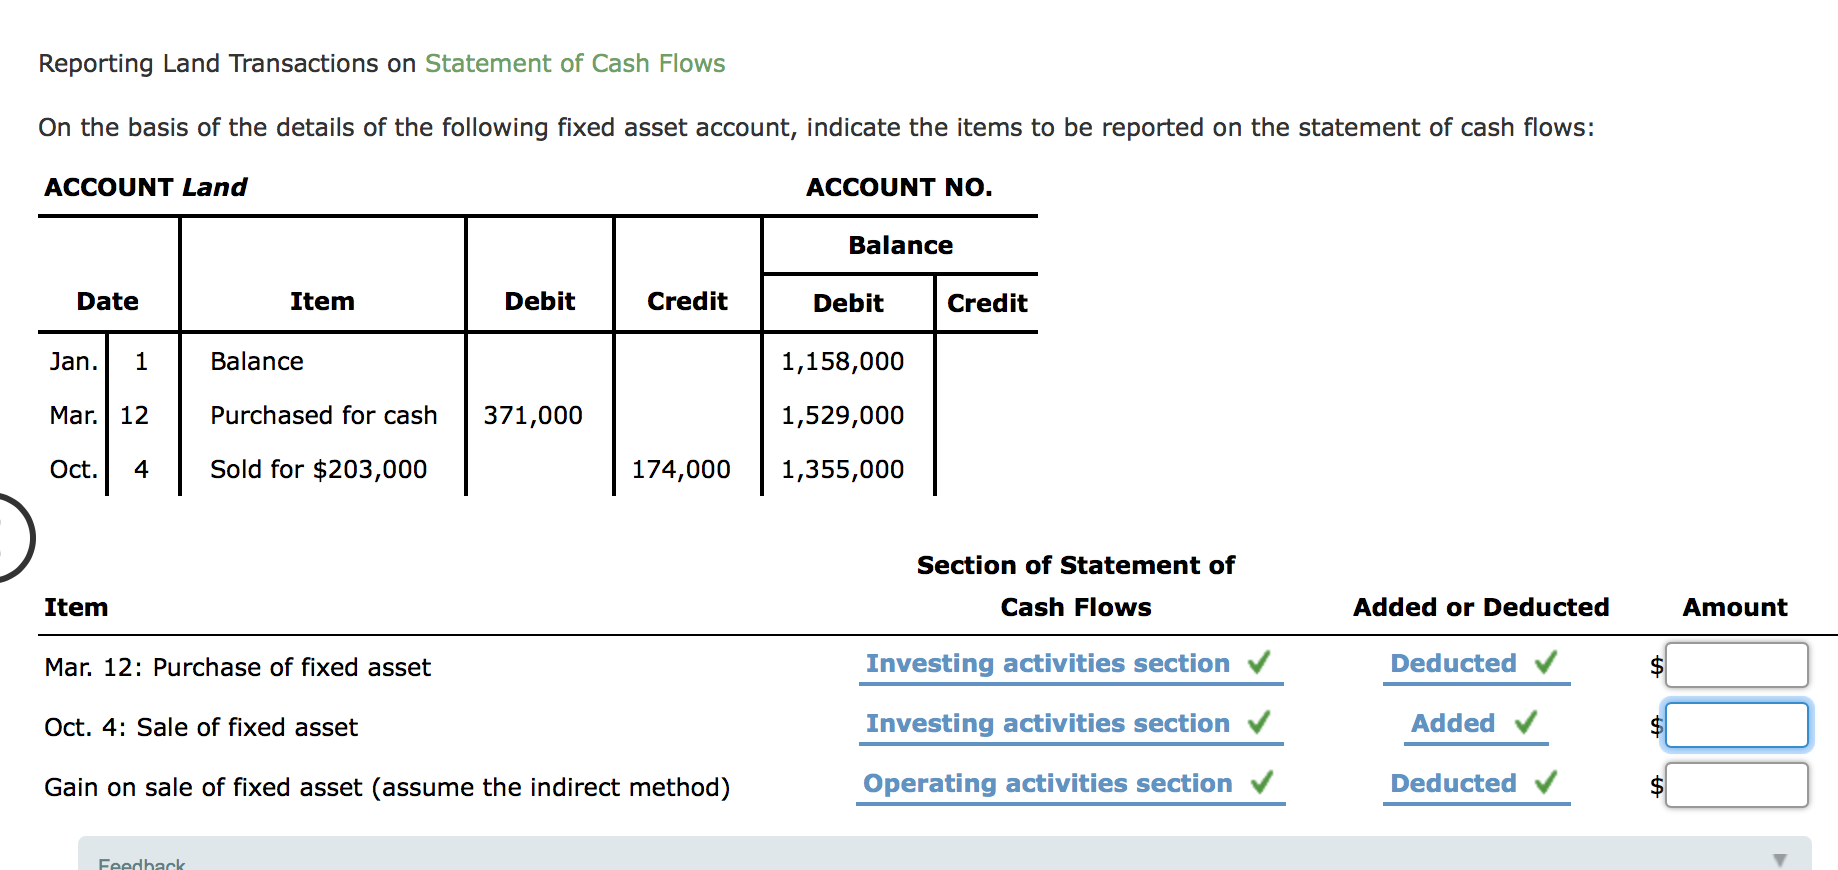Open section dropdown for Mar. 12 purchase row

pyautogui.click(x=1047, y=664)
